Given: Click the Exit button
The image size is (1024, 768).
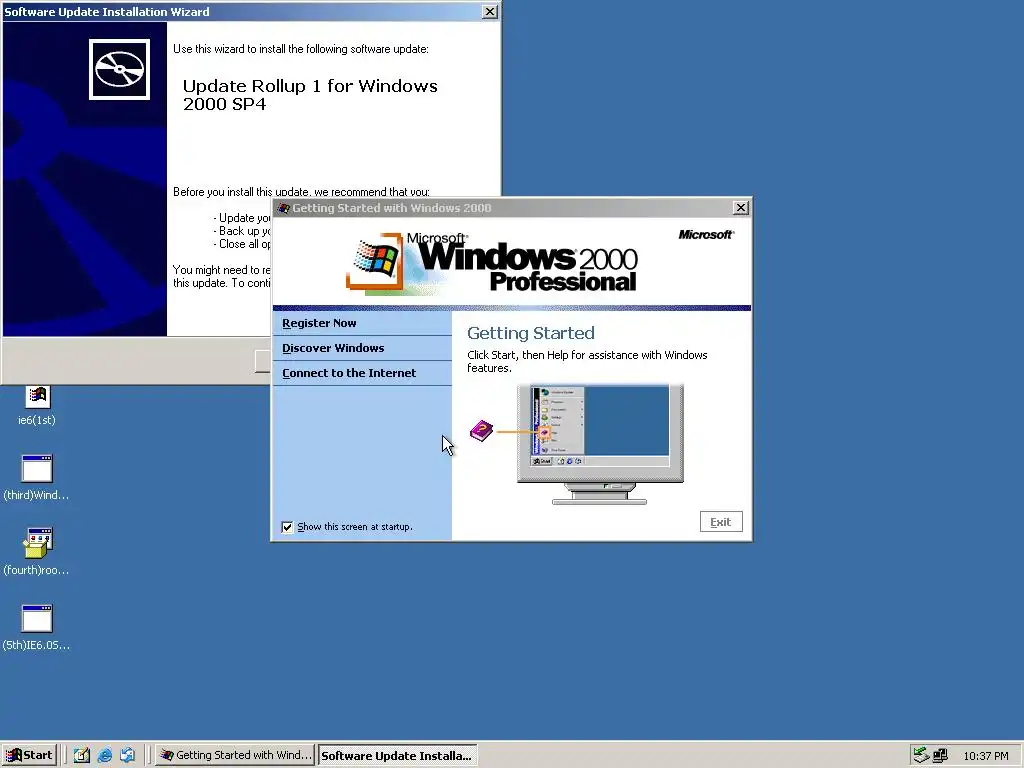Looking at the screenshot, I should [721, 522].
